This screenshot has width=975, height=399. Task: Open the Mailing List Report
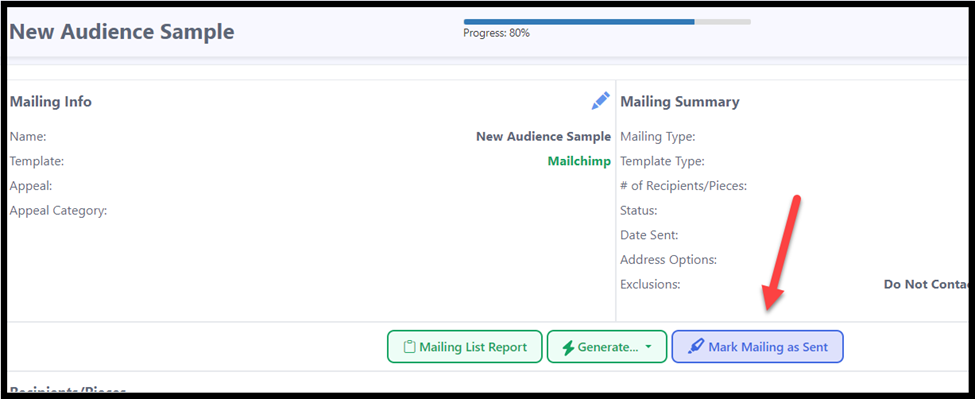pyautogui.click(x=464, y=347)
